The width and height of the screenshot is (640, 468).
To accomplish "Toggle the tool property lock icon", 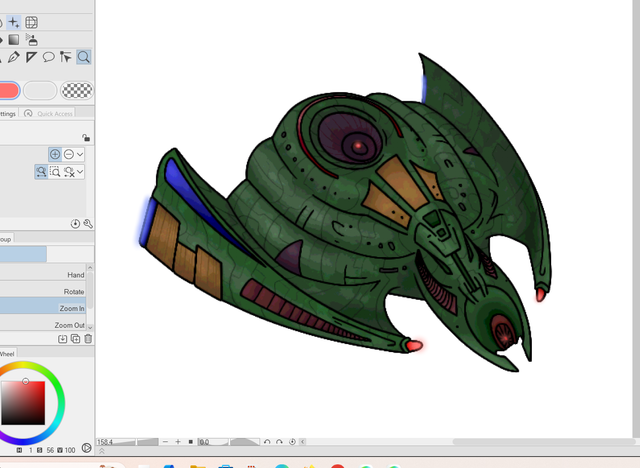I will (x=86, y=138).
